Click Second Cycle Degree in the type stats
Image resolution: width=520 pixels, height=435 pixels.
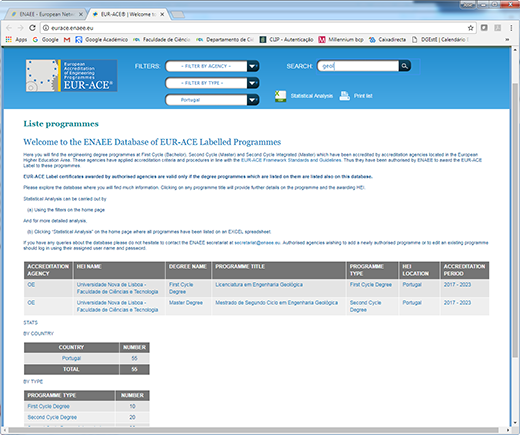[x=52, y=417]
